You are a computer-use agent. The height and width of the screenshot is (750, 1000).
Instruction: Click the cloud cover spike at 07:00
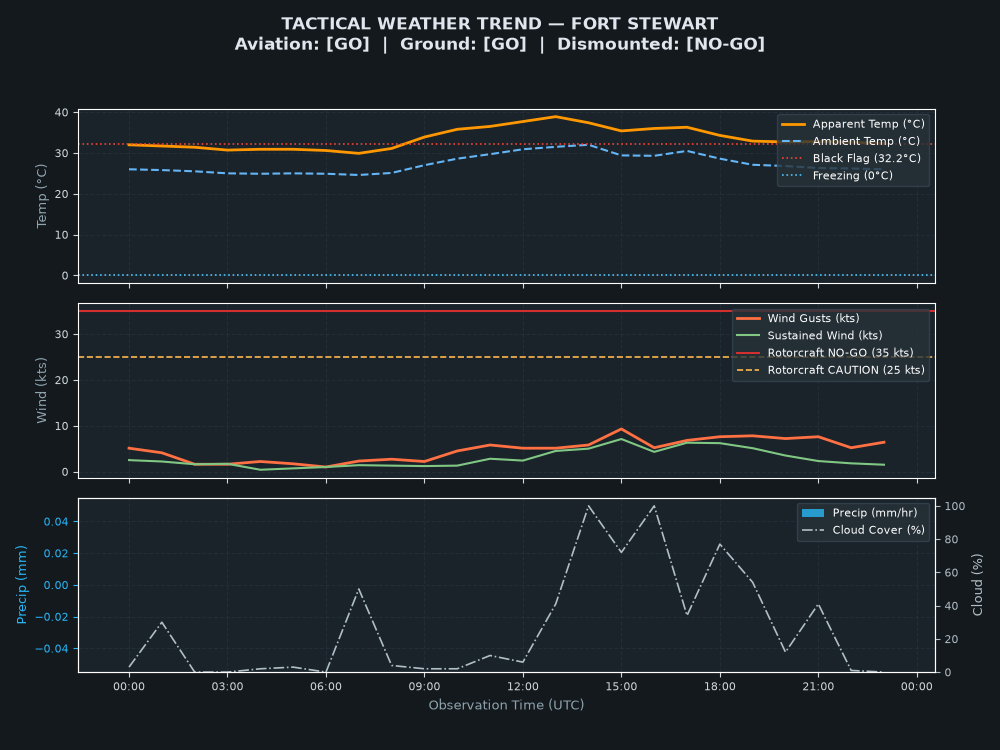359,589
